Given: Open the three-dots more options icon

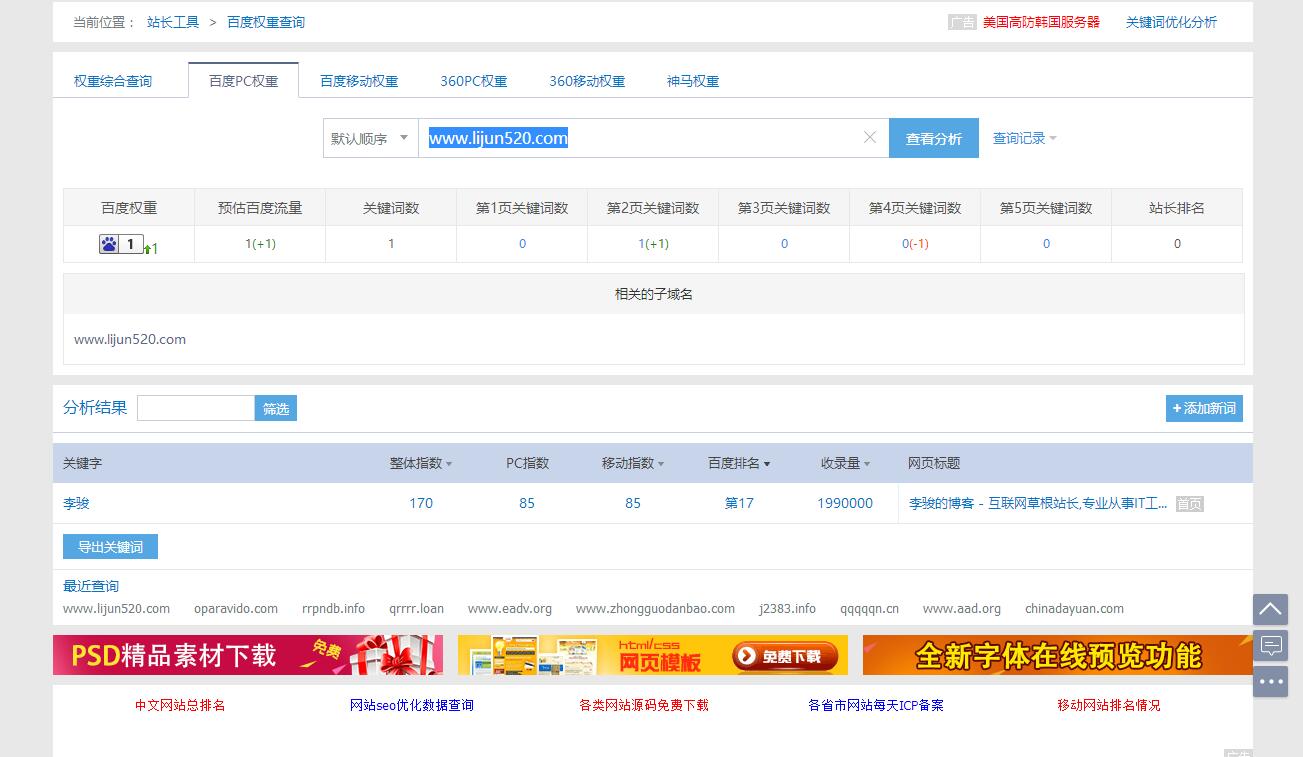Looking at the screenshot, I should [x=1270, y=681].
